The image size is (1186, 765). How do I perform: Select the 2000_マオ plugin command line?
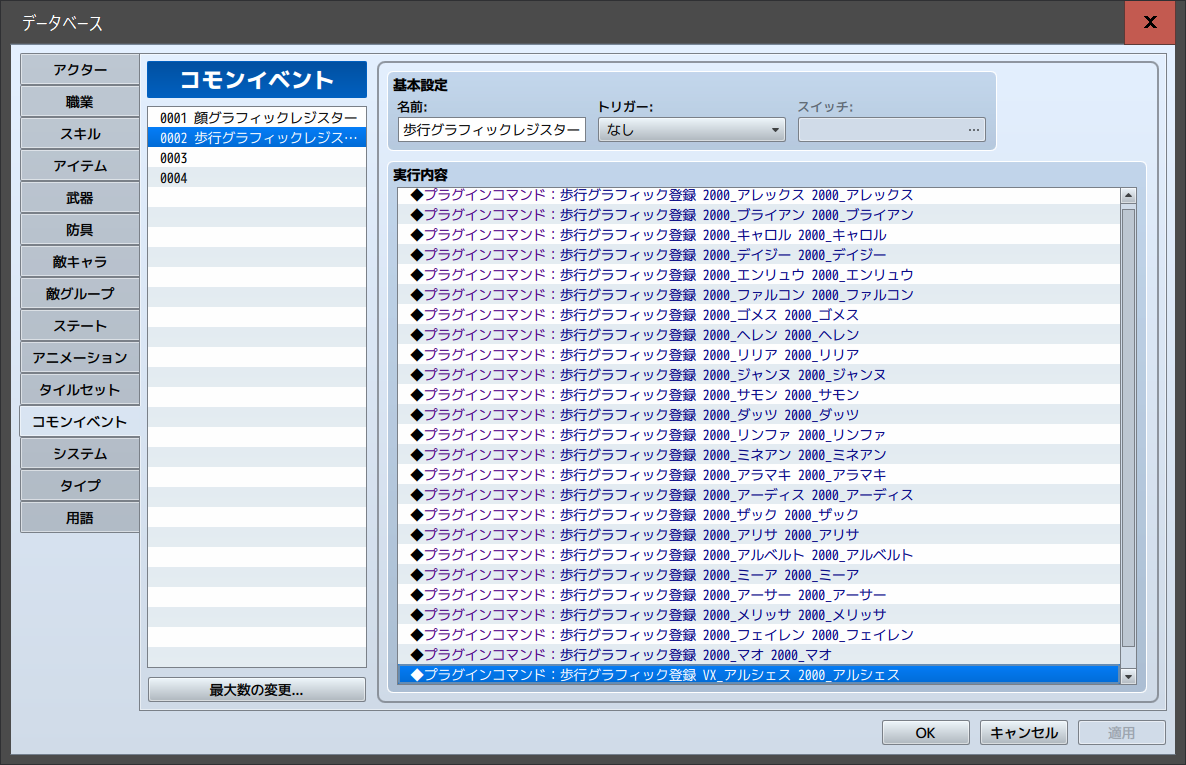(x=759, y=655)
